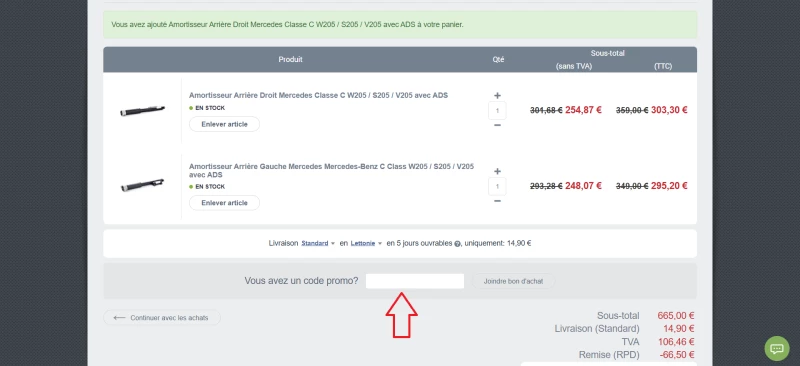Click the 248,07 € price without VAT
Image resolution: width=800 pixels, height=366 pixels.
click(x=583, y=186)
